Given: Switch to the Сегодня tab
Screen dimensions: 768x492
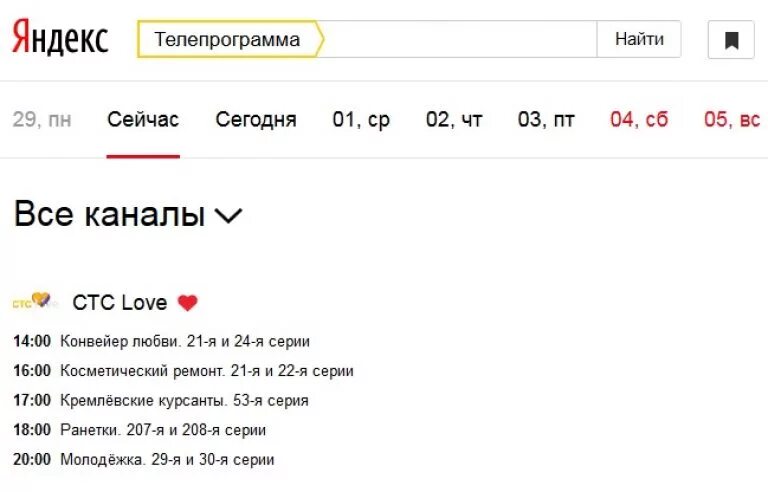Looking at the screenshot, I should point(256,120).
